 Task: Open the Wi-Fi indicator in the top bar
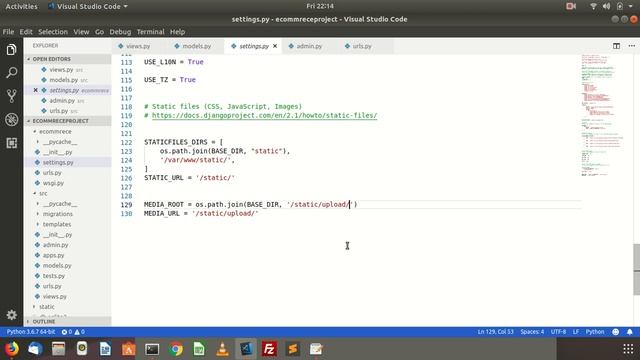[x=593, y=6]
